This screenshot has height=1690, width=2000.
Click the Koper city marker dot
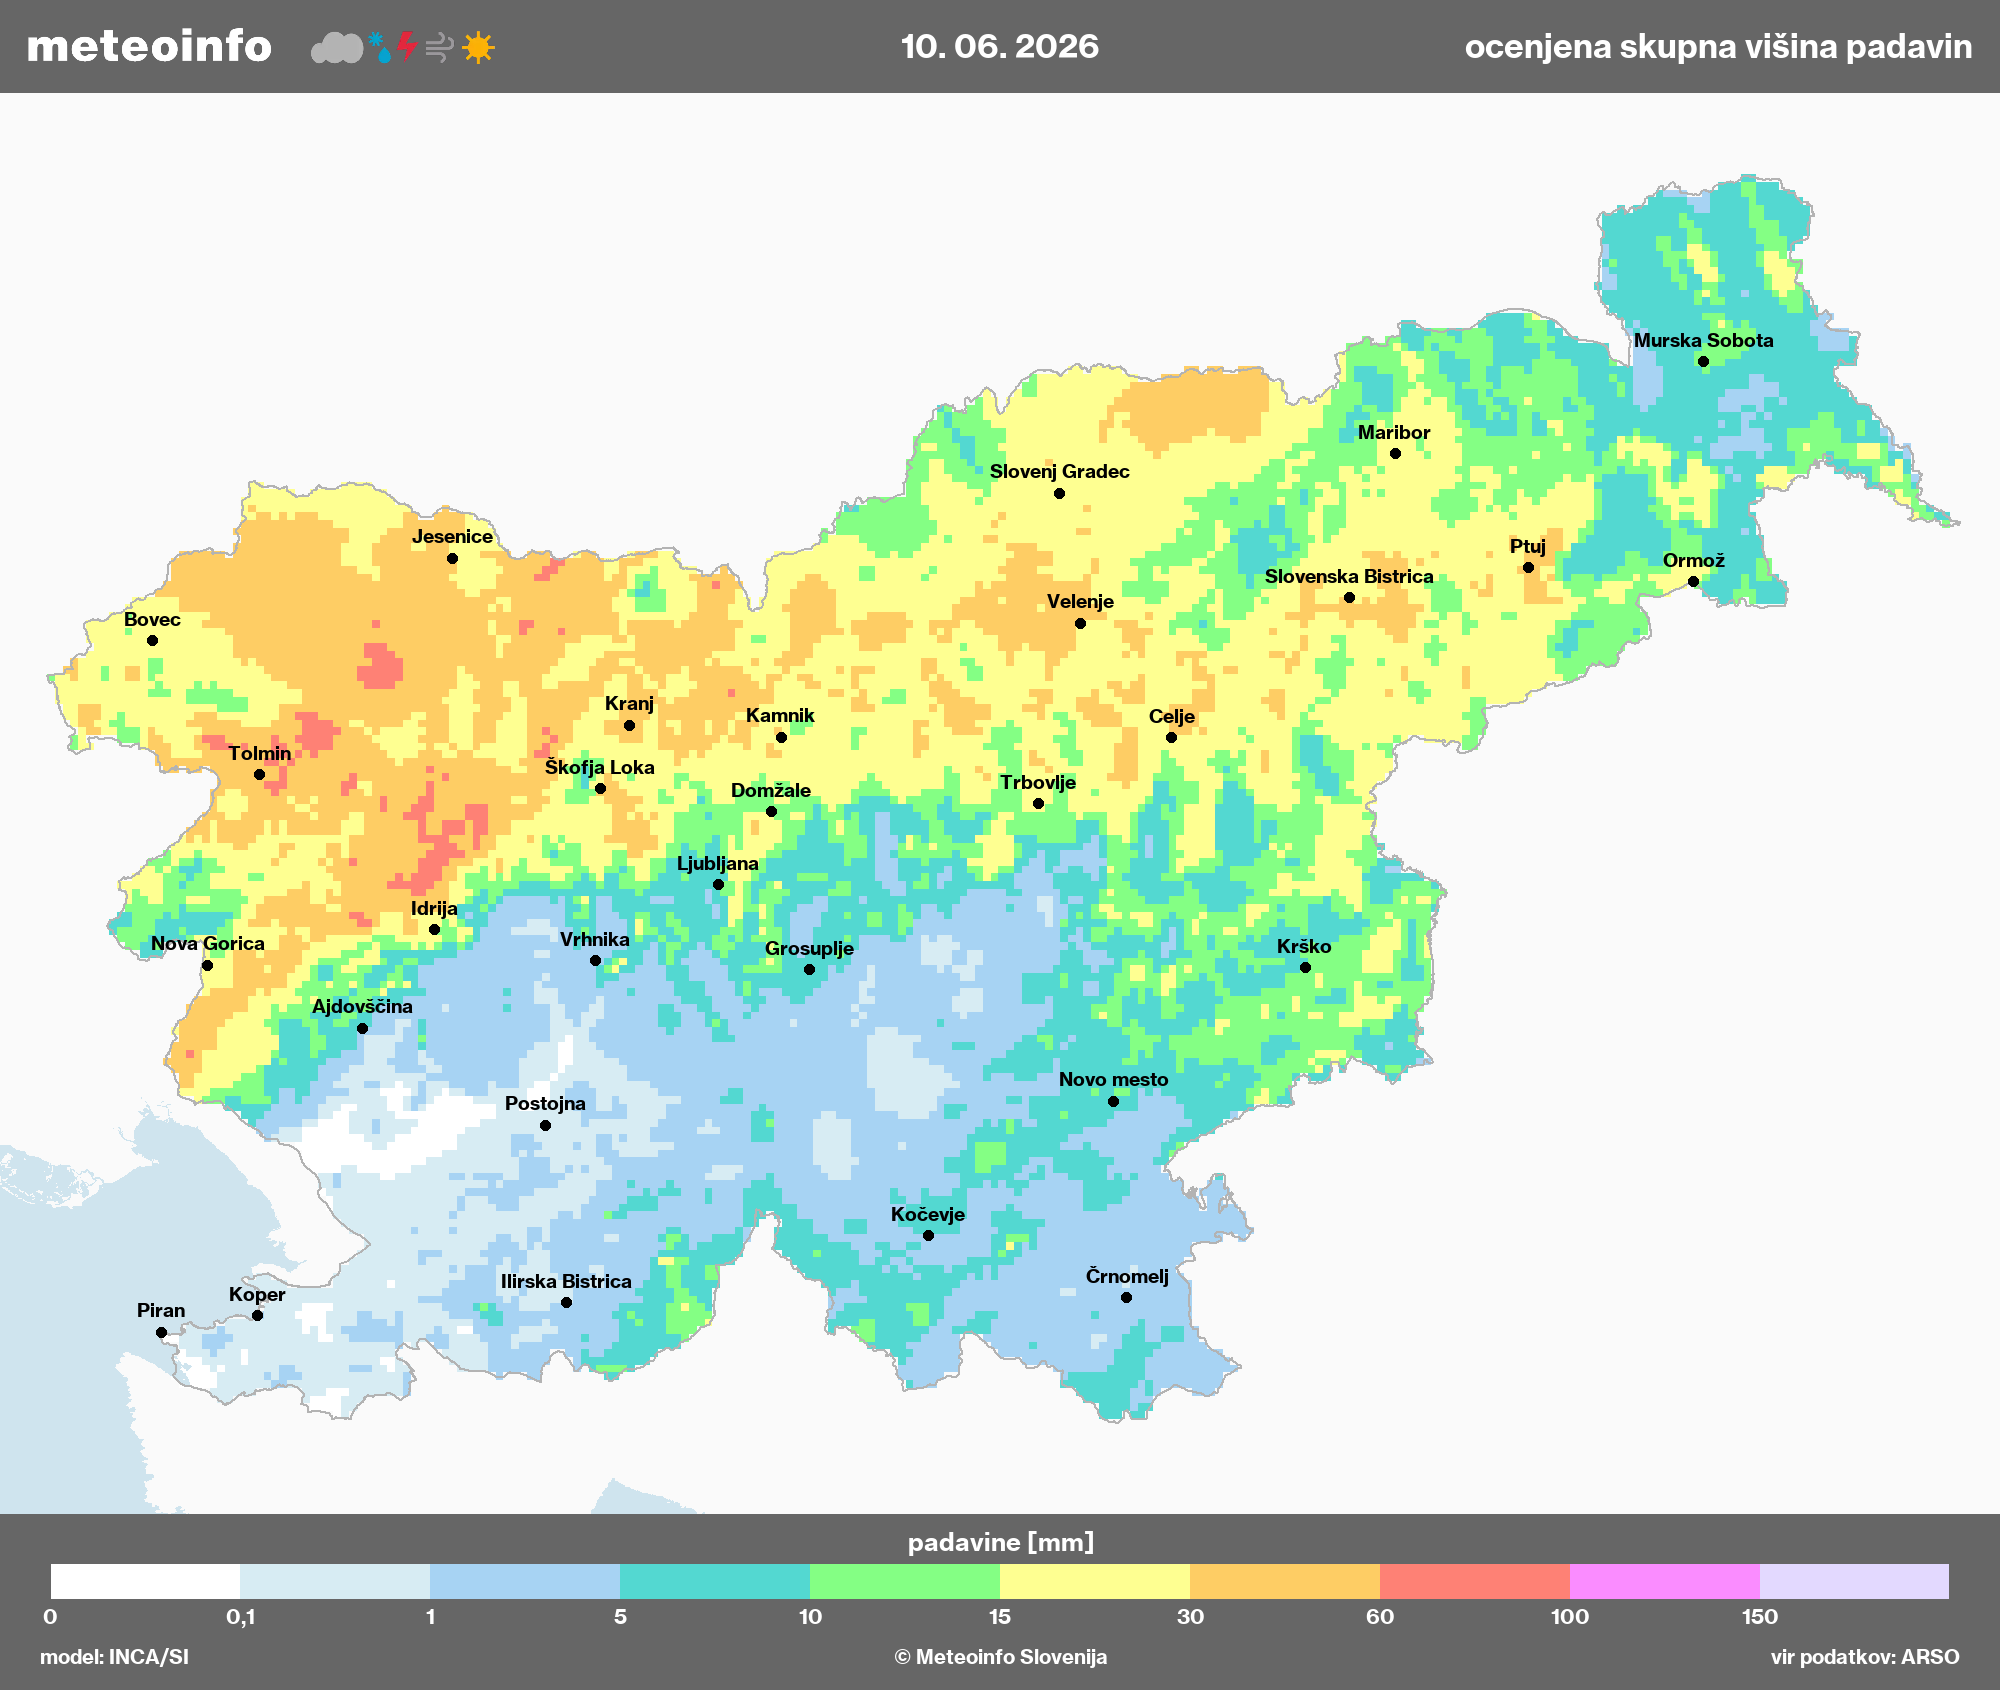pyautogui.click(x=257, y=1315)
